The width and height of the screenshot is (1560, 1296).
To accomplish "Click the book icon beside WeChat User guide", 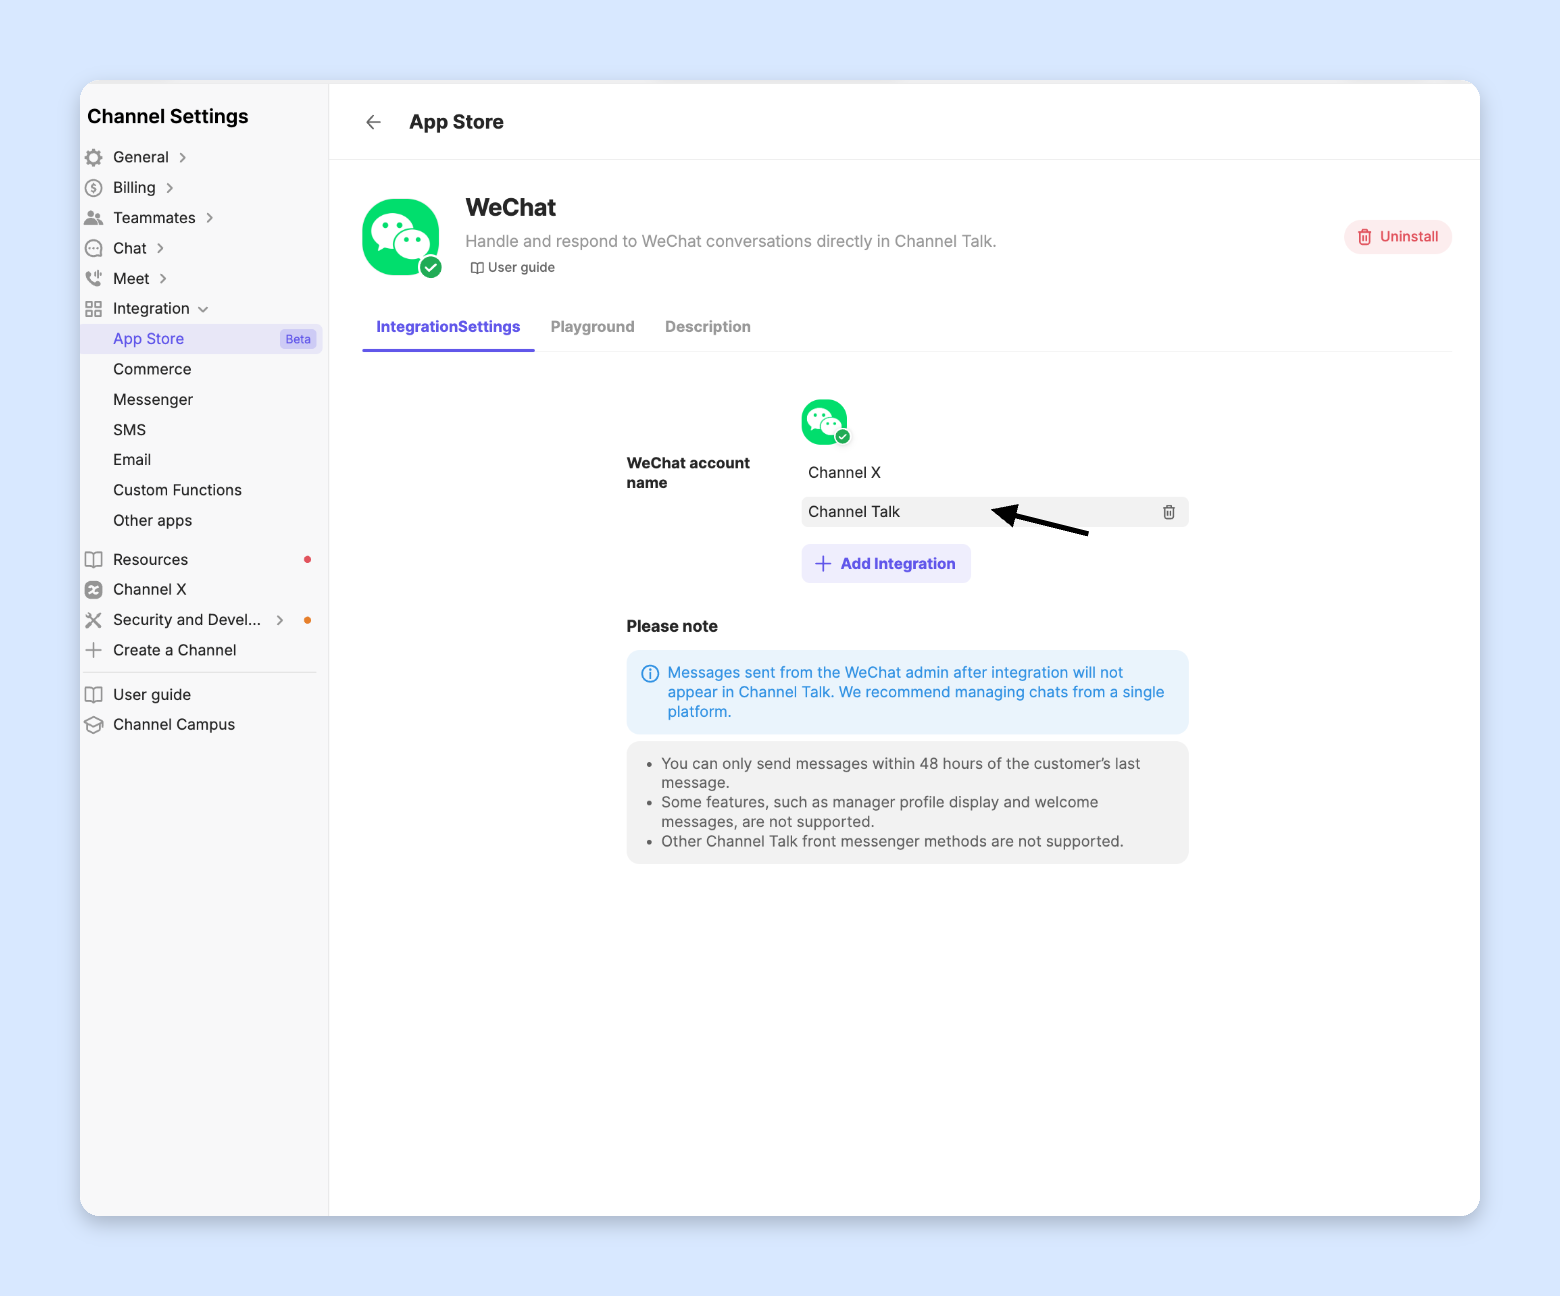I will (477, 268).
